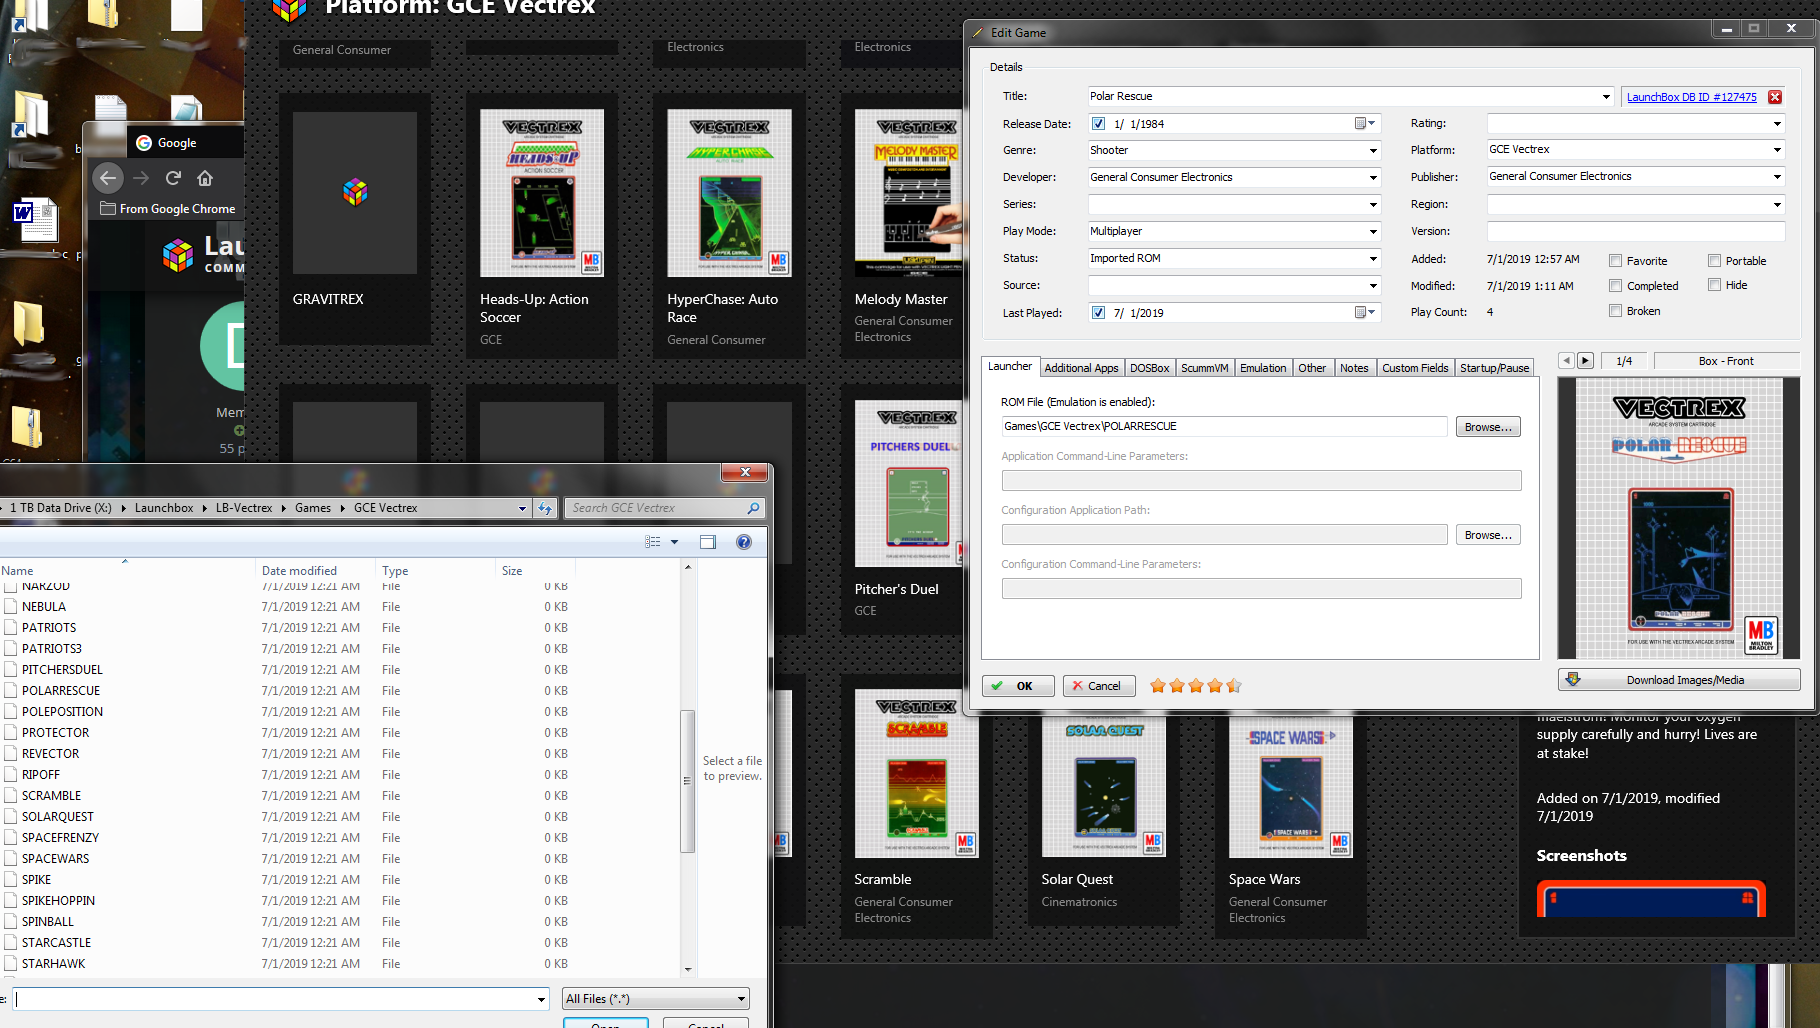Click the pencil icon in Edit Game title
The image size is (1820, 1028).
pyautogui.click(x=978, y=33)
